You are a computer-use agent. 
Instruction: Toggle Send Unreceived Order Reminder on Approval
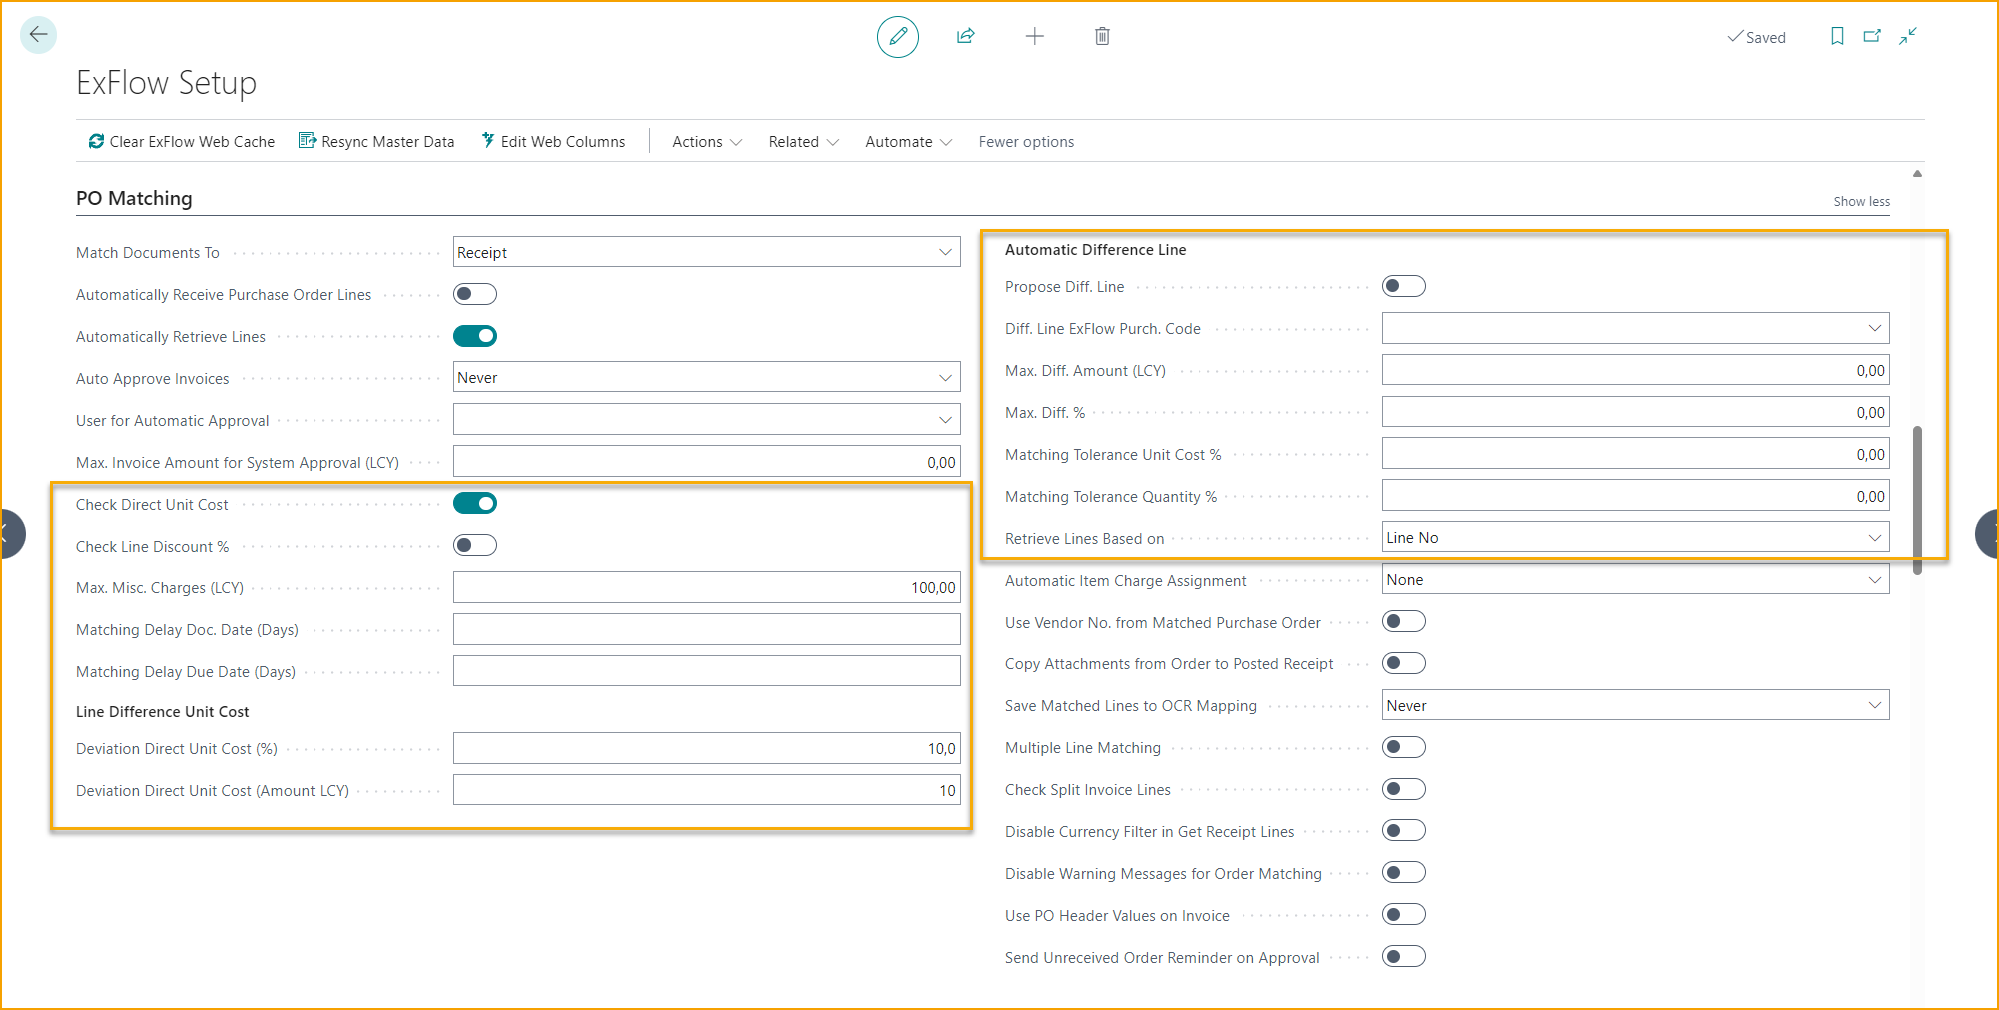coord(1404,956)
